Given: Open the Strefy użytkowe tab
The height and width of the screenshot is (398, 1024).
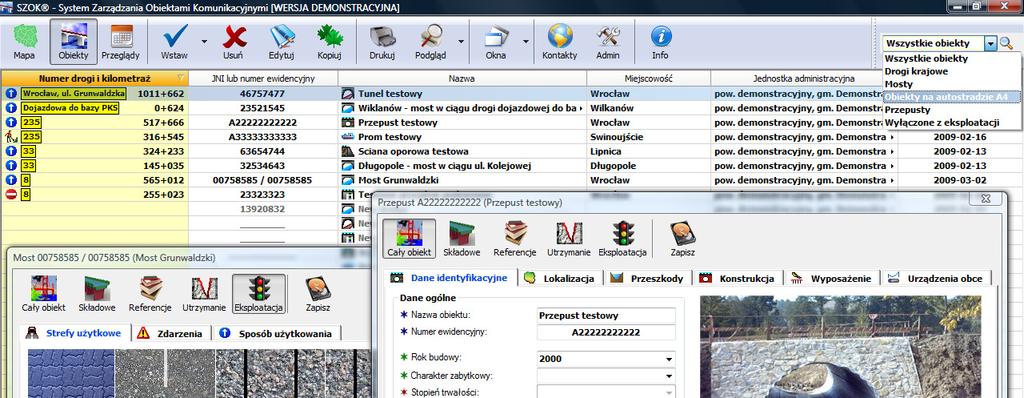Looking at the screenshot, I should click(74, 333).
